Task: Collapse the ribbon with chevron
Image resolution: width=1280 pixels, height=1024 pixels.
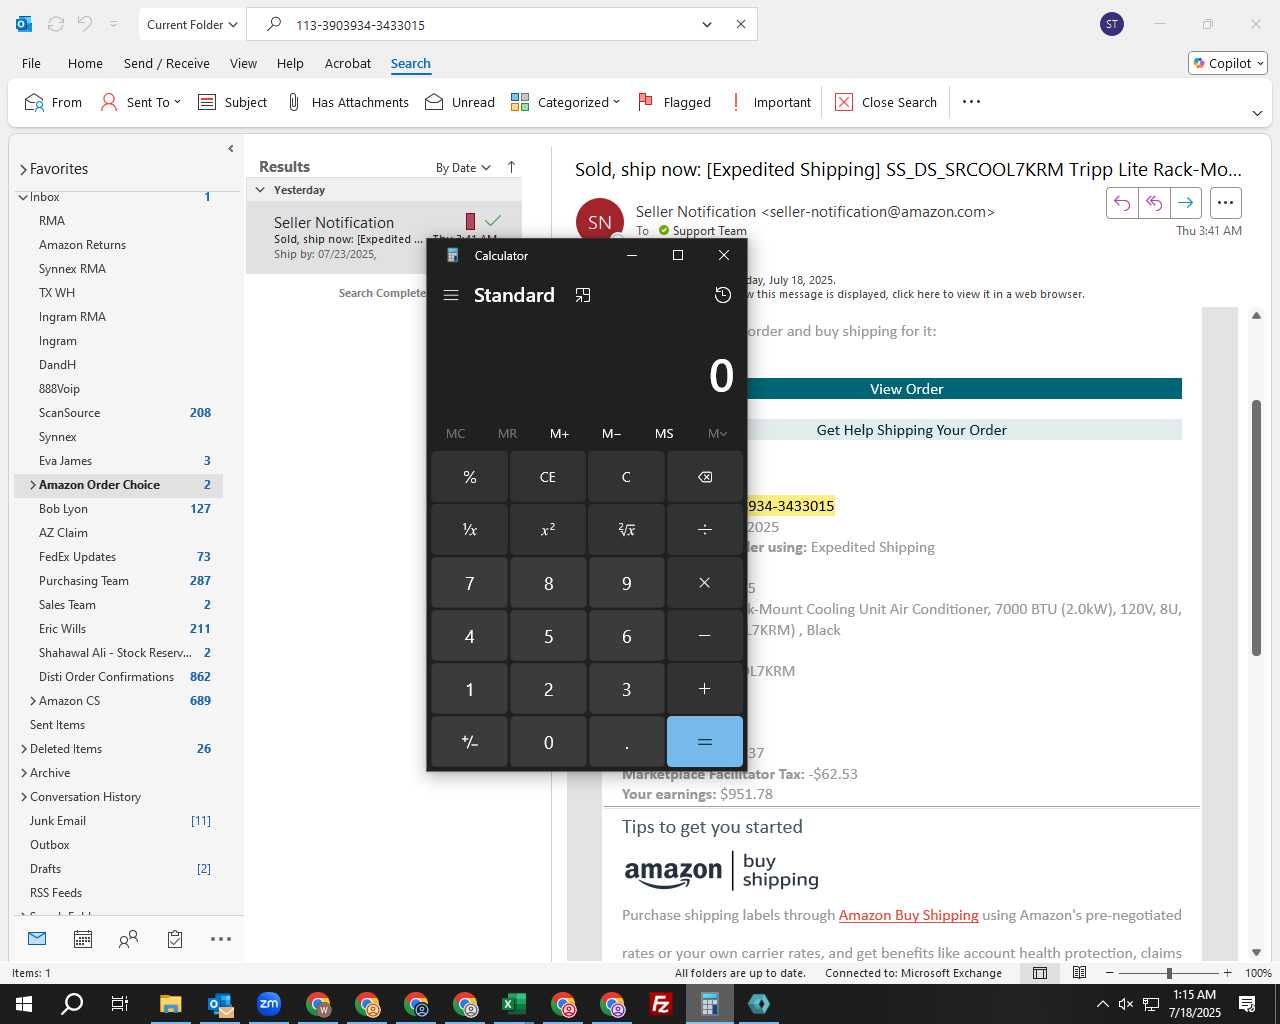Action: [x=1257, y=114]
